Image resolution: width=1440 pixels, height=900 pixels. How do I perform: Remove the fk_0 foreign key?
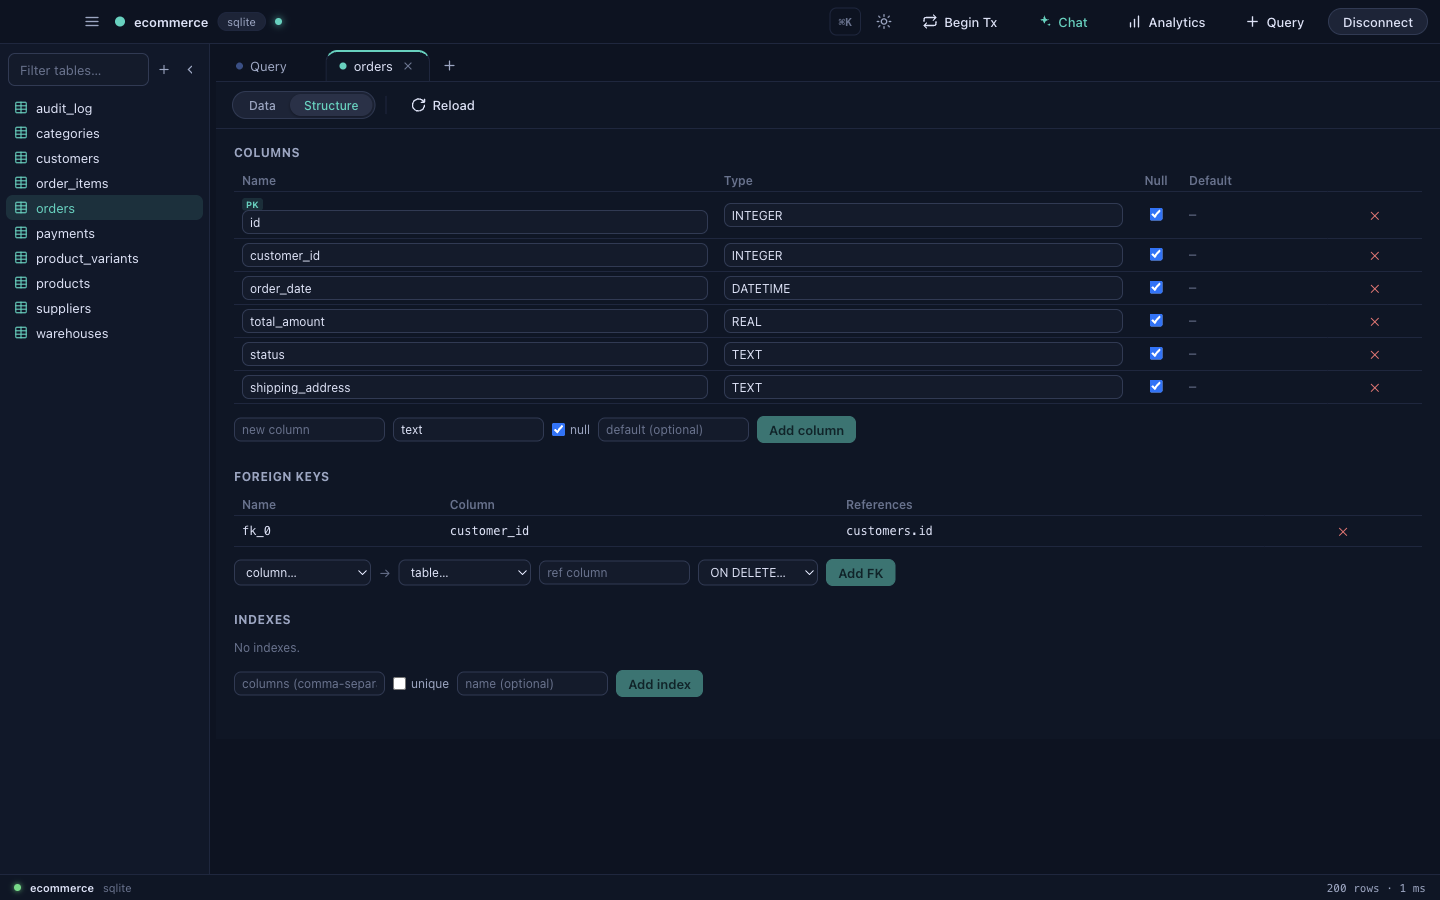(x=1343, y=532)
